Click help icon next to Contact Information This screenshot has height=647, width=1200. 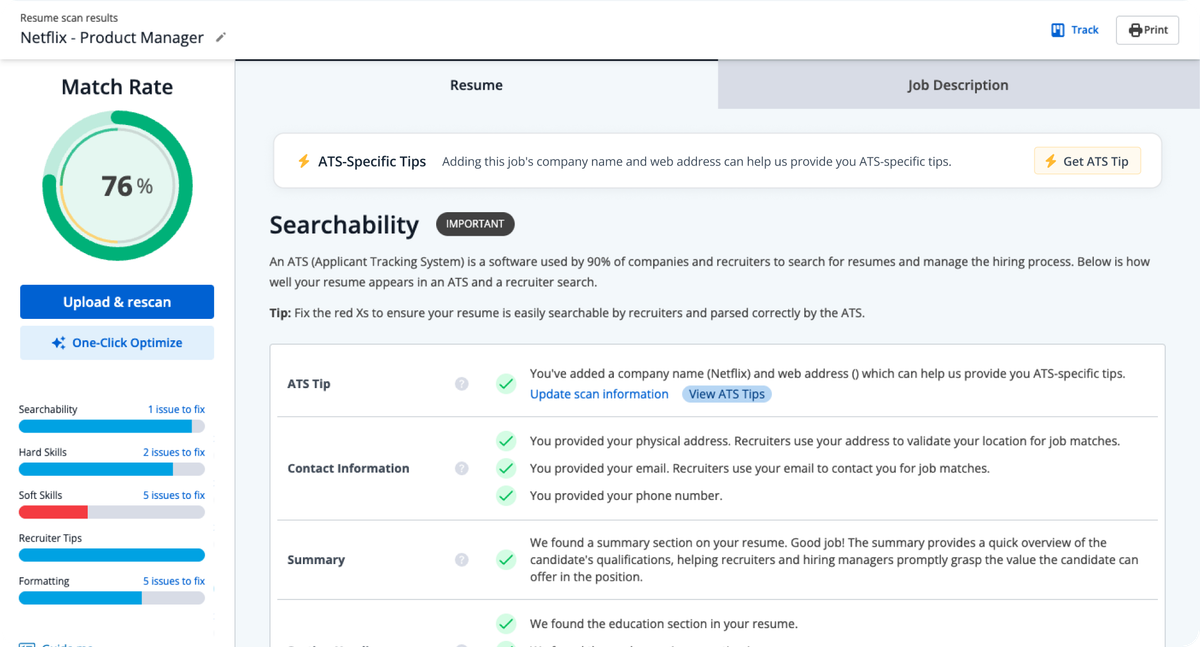tap(461, 468)
